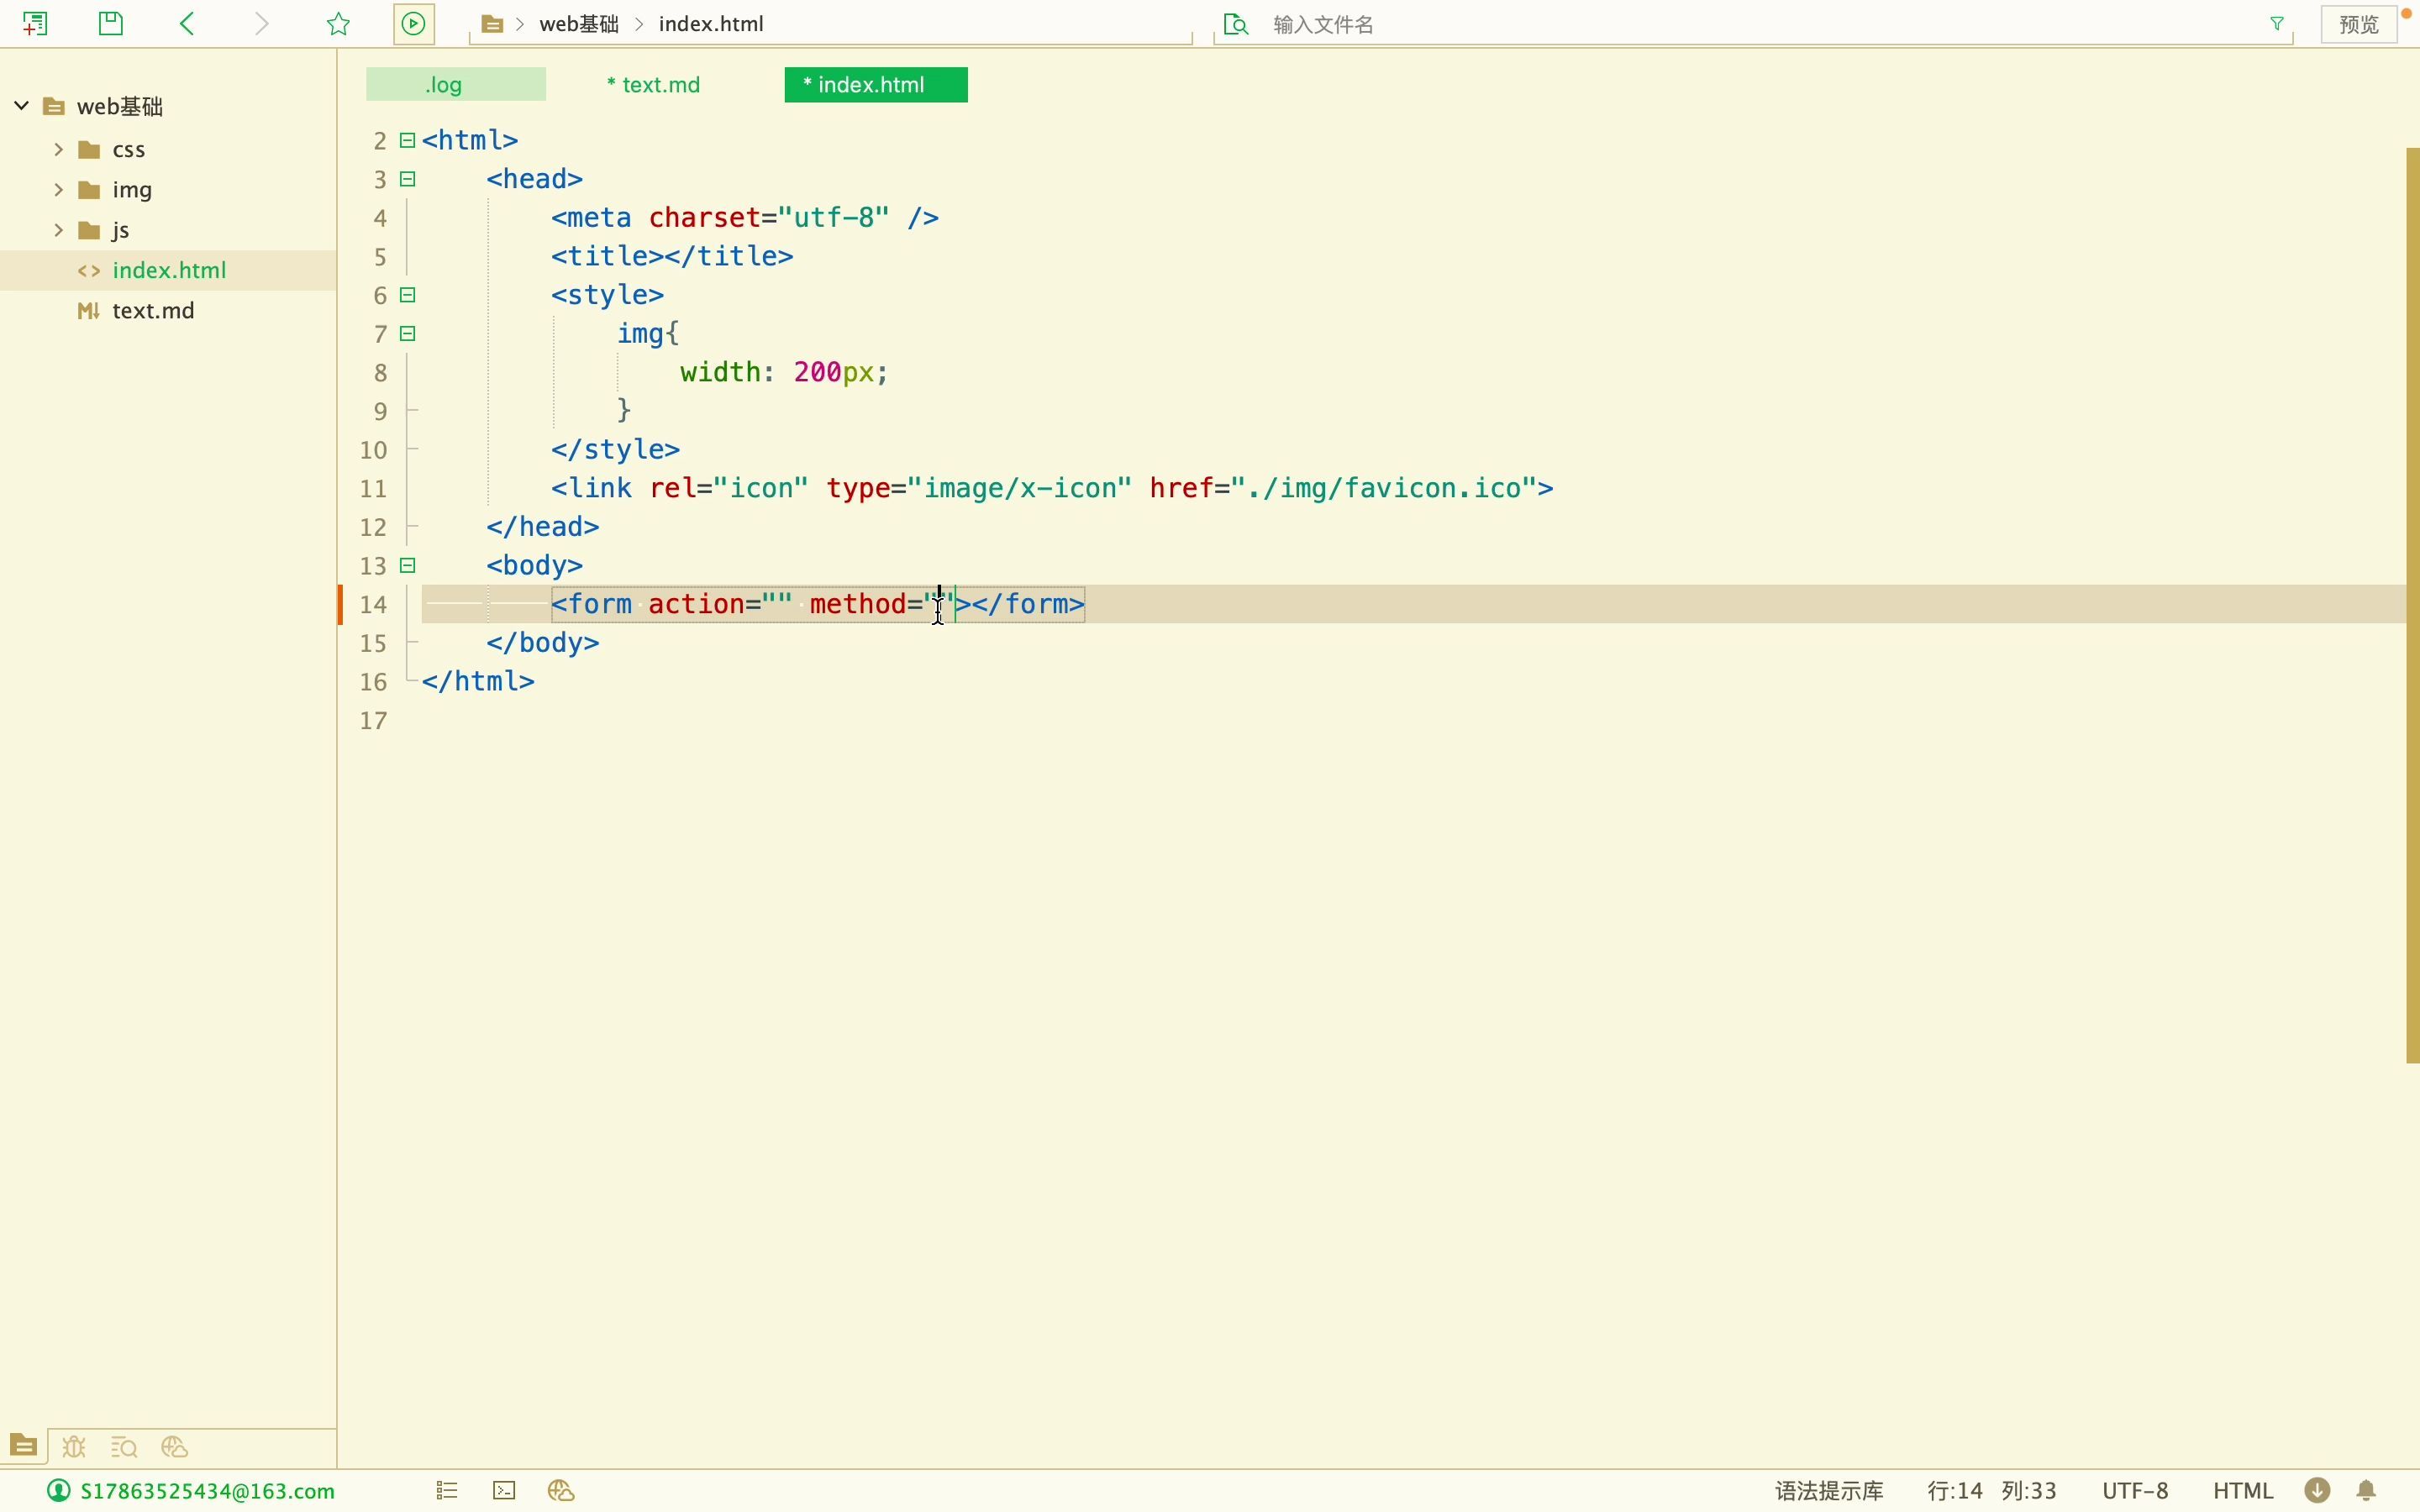Click the 预览 preview button
The width and height of the screenshot is (2420, 1512).
coord(2359,24)
